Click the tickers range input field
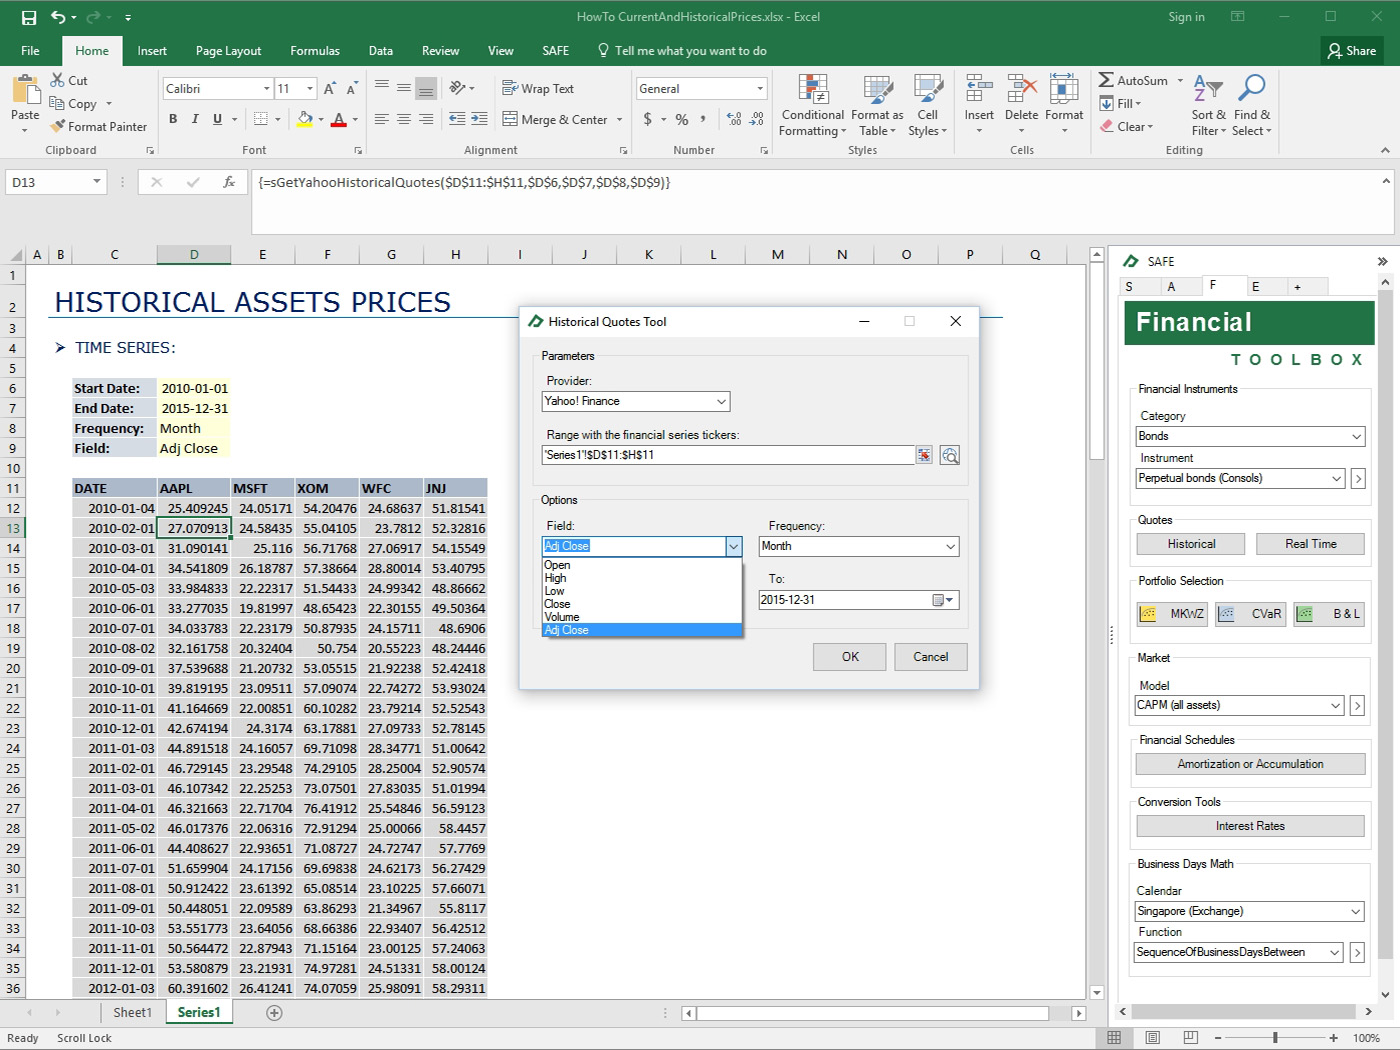The height and width of the screenshot is (1050, 1400). pos(728,455)
